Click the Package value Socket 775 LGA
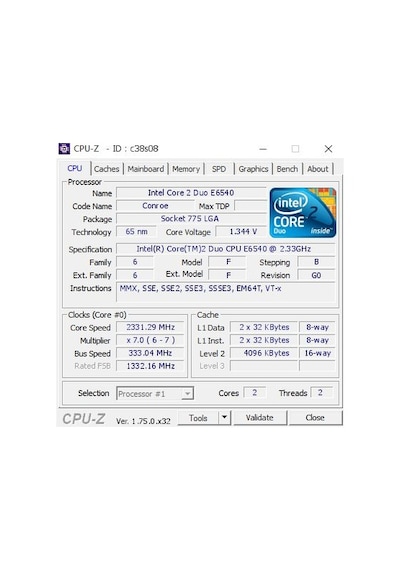 191,218
